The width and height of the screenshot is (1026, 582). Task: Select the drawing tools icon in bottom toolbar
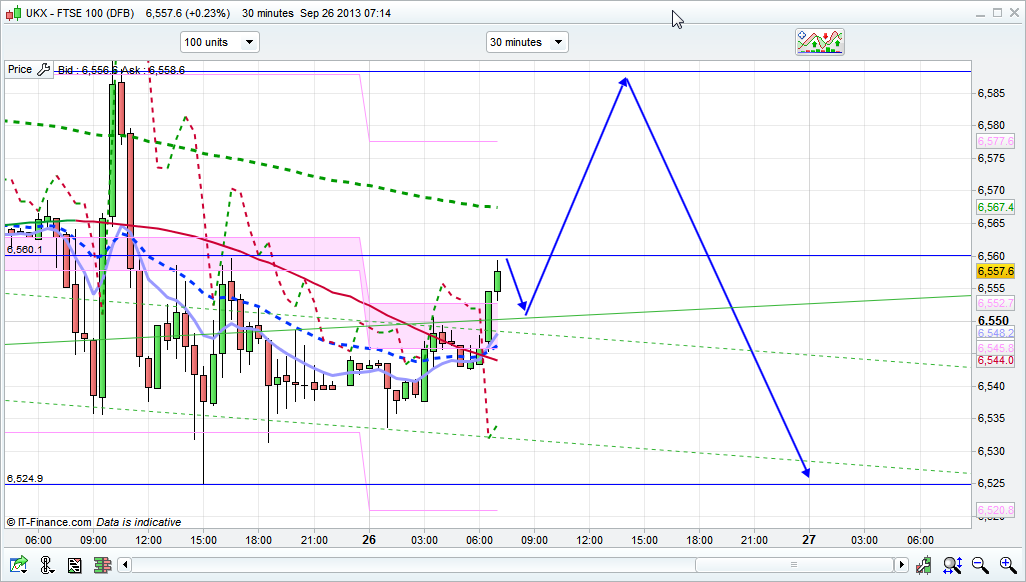coord(45,566)
